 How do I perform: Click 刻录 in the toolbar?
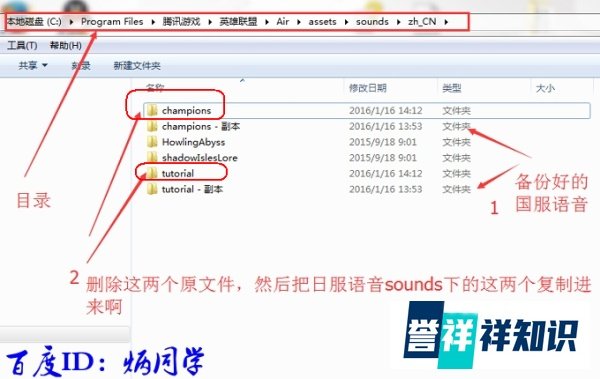click(81, 65)
